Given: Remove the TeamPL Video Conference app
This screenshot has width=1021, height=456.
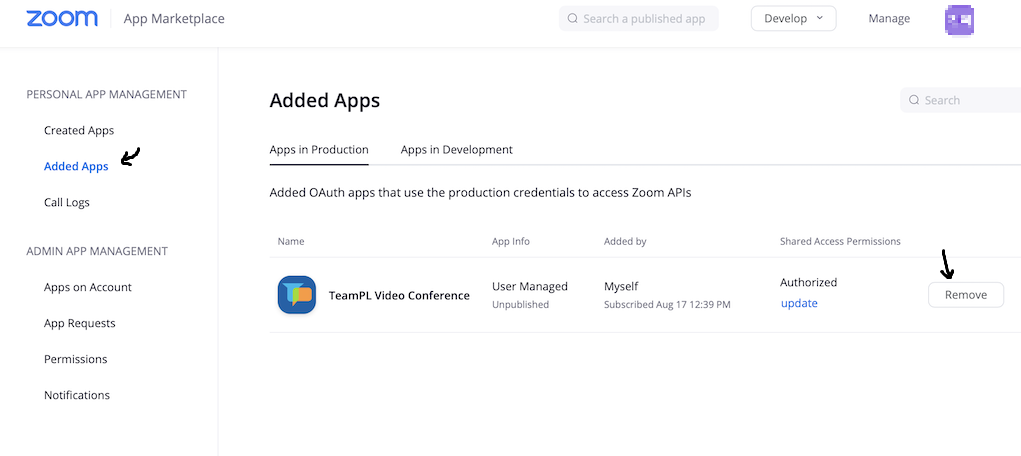Looking at the screenshot, I should pos(966,295).
